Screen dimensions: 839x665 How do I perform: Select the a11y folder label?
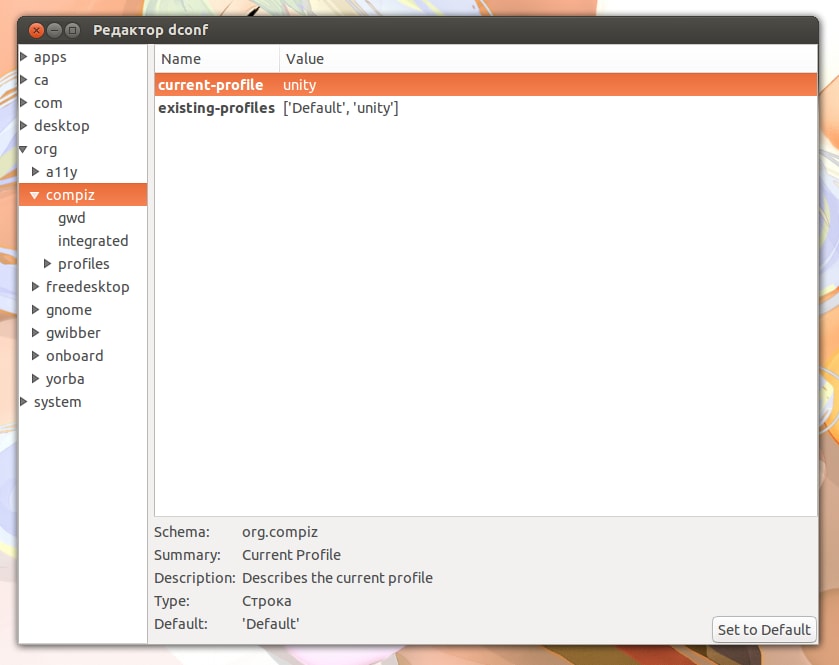click(62, 172)
